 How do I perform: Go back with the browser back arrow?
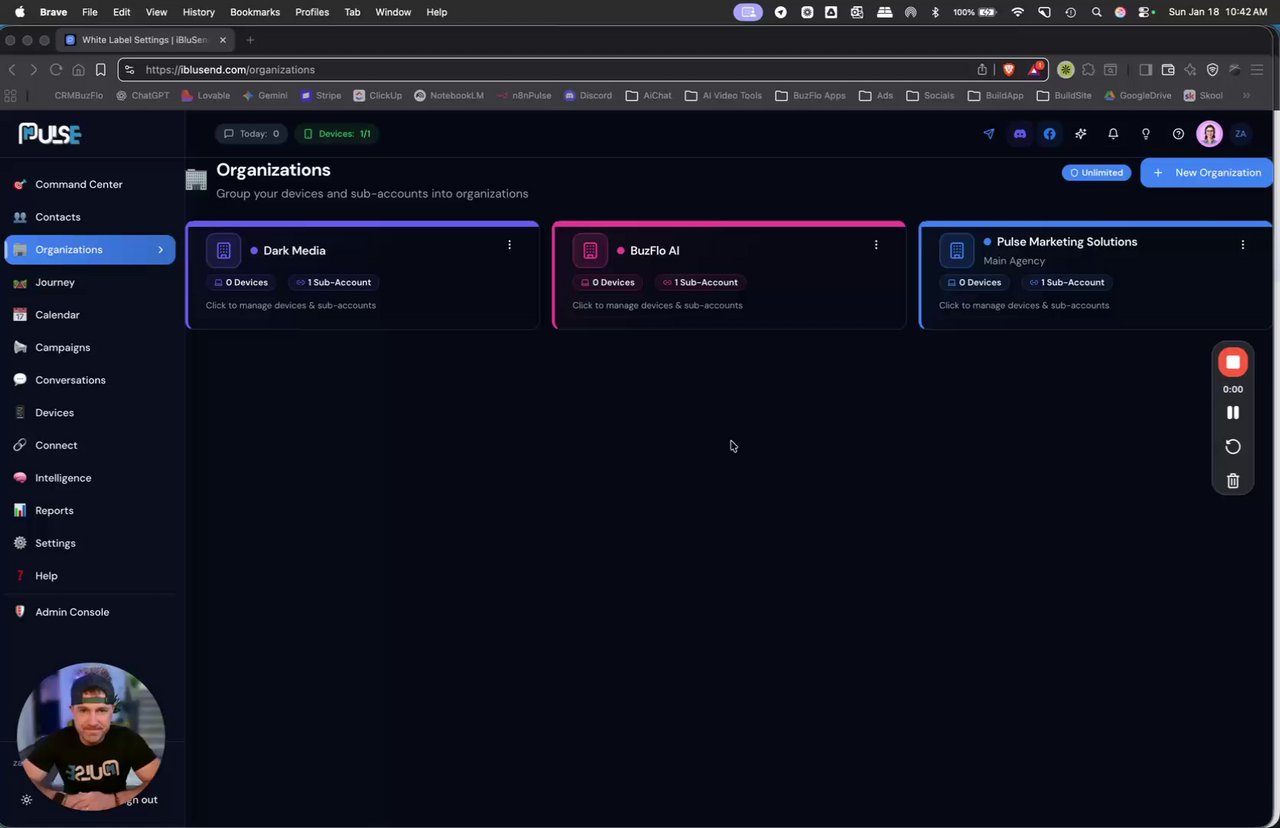(12, 70)
